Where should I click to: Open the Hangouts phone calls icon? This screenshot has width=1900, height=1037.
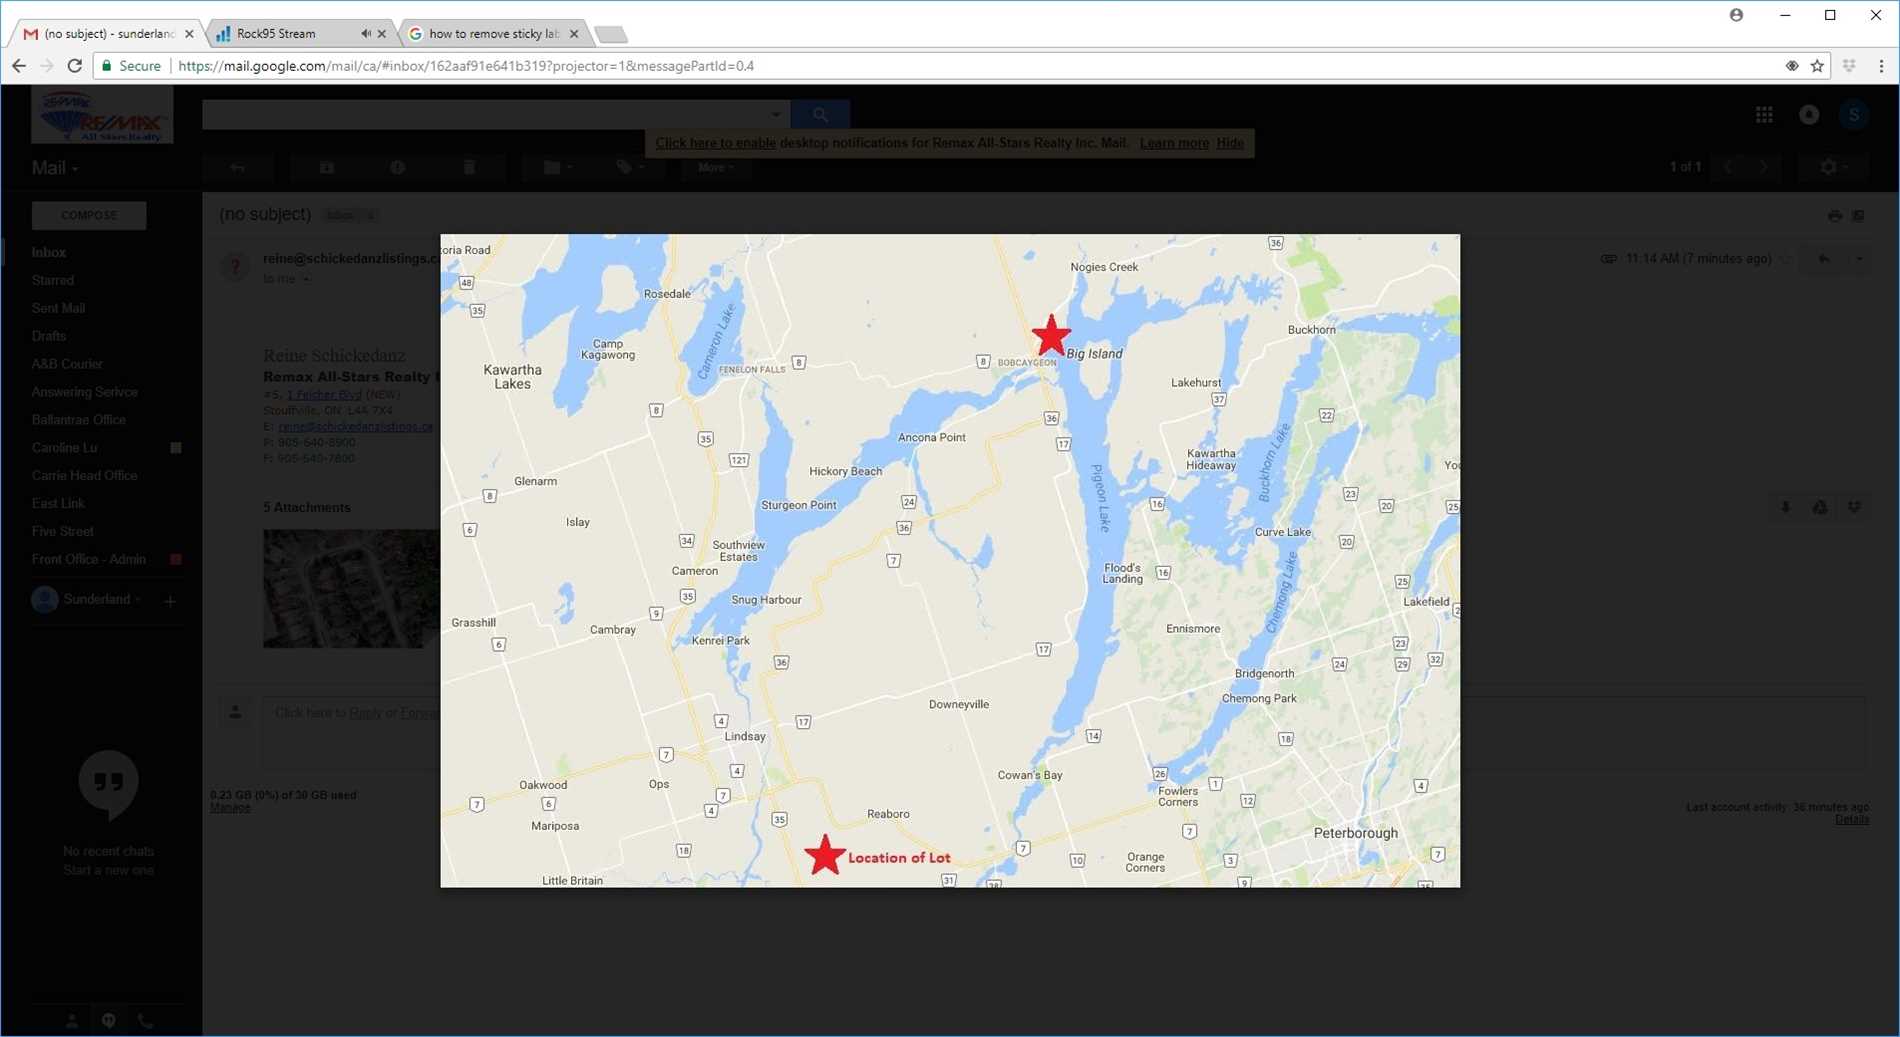(x=146, y=1021)
